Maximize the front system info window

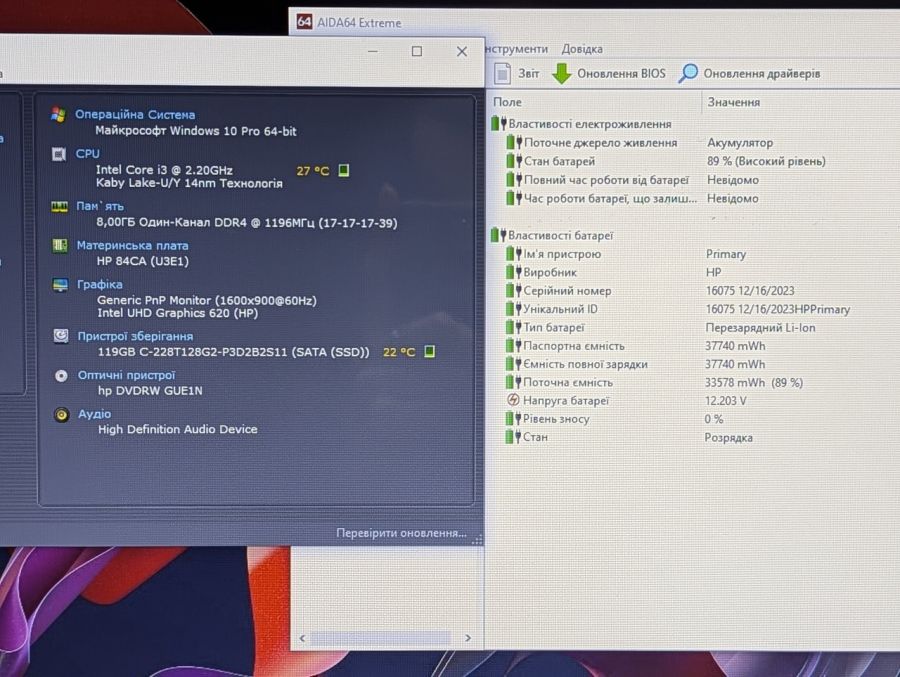tap(417, 51)
